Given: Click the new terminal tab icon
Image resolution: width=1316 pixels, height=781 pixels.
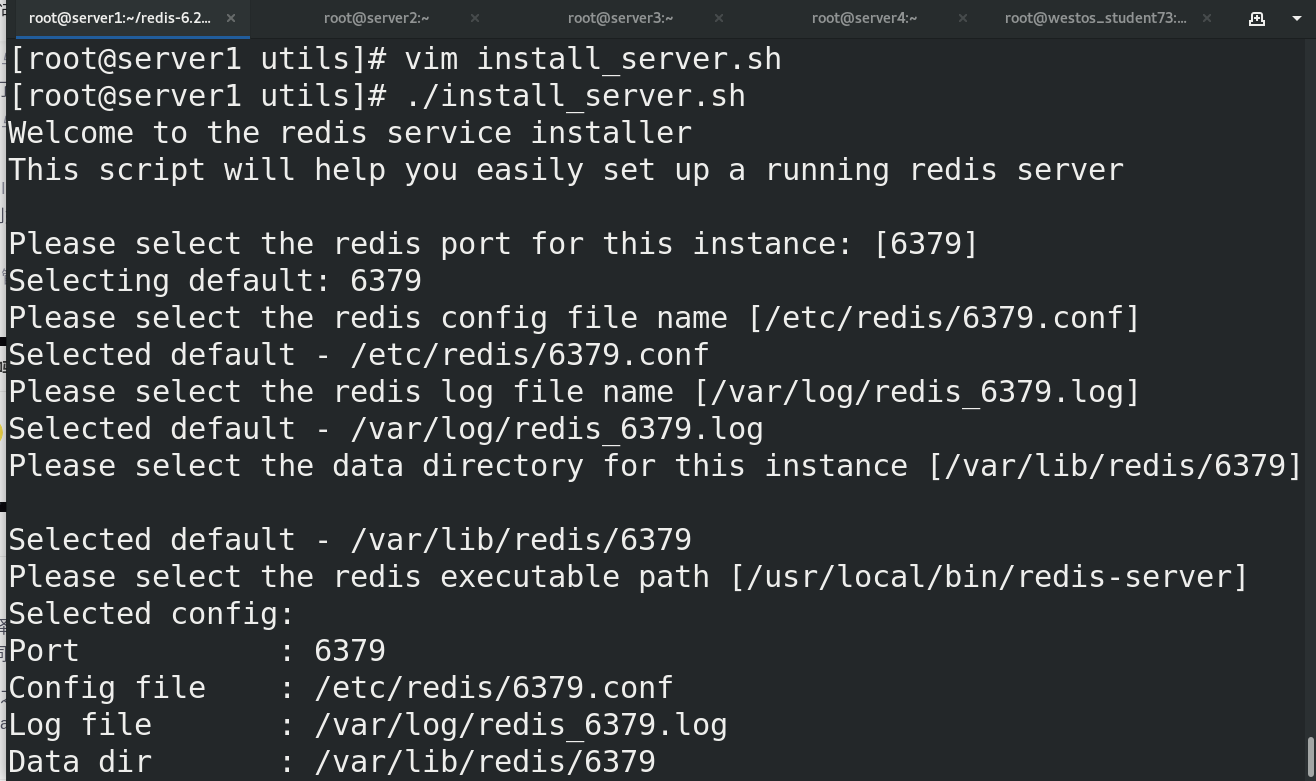Looking at the screenshot, I should 1257,18.
